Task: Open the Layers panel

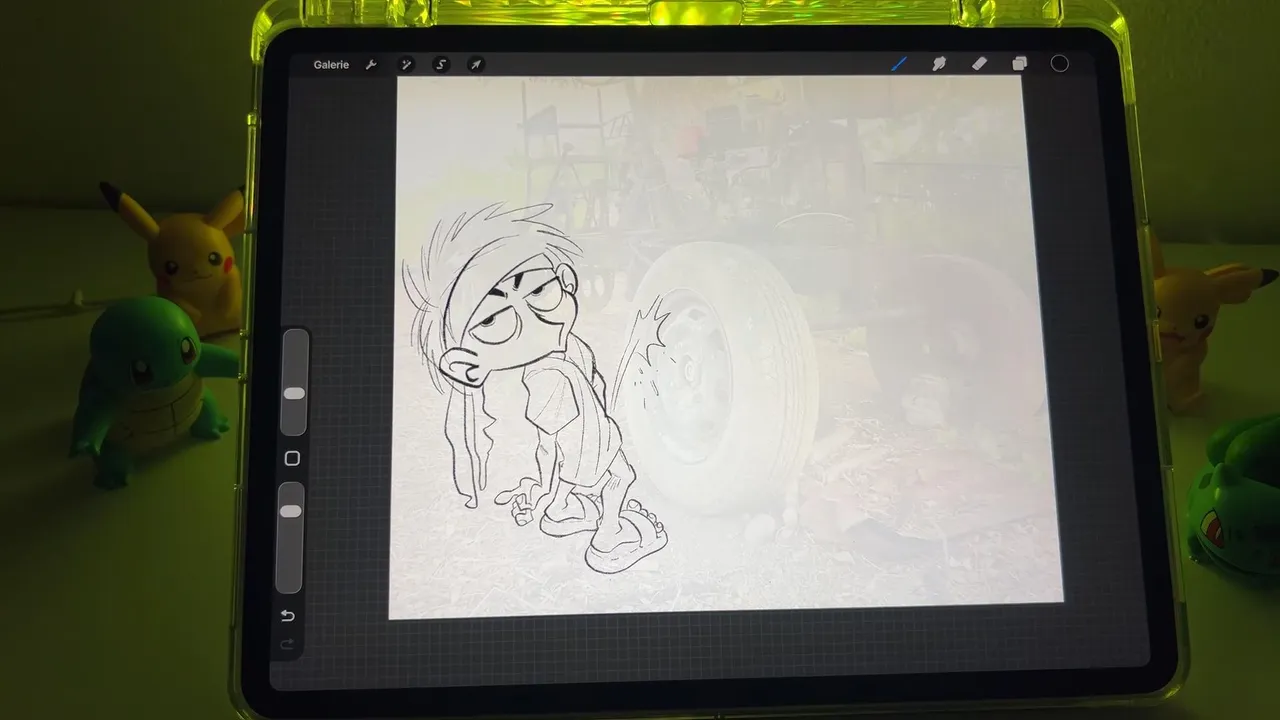Action: pos(1019,64)
